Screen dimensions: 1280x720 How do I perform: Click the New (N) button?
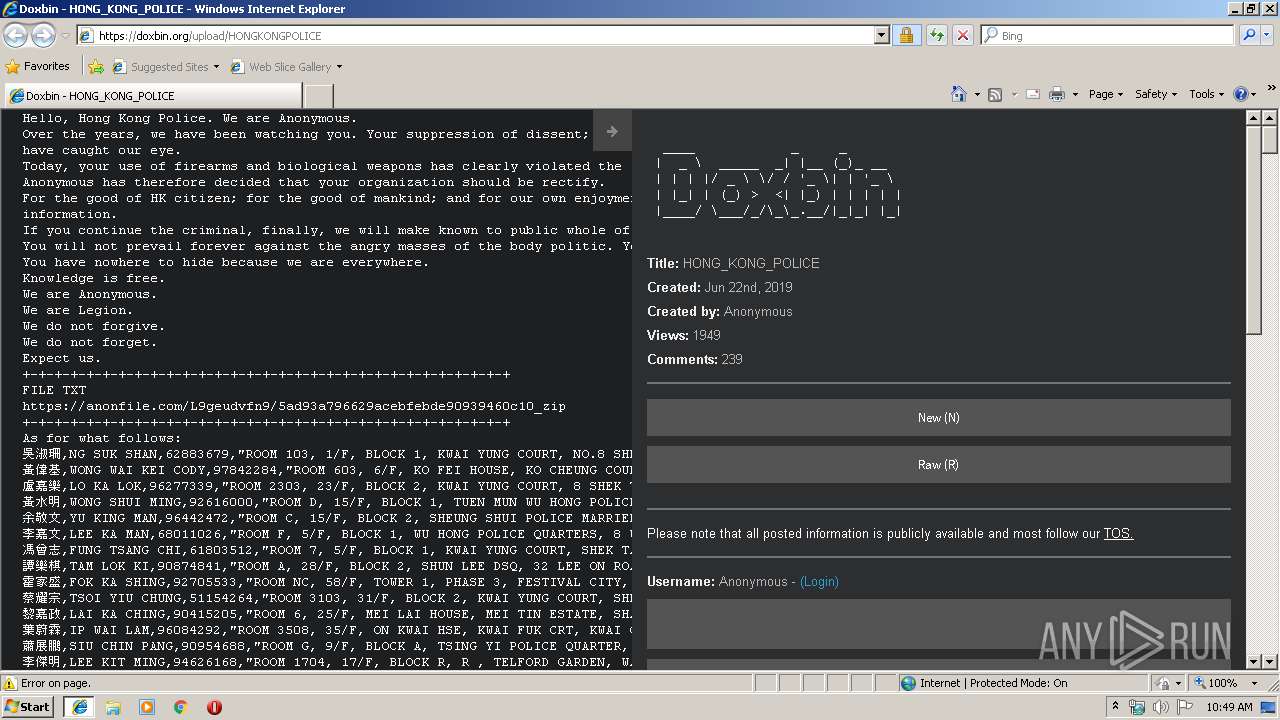coord(939,418)
